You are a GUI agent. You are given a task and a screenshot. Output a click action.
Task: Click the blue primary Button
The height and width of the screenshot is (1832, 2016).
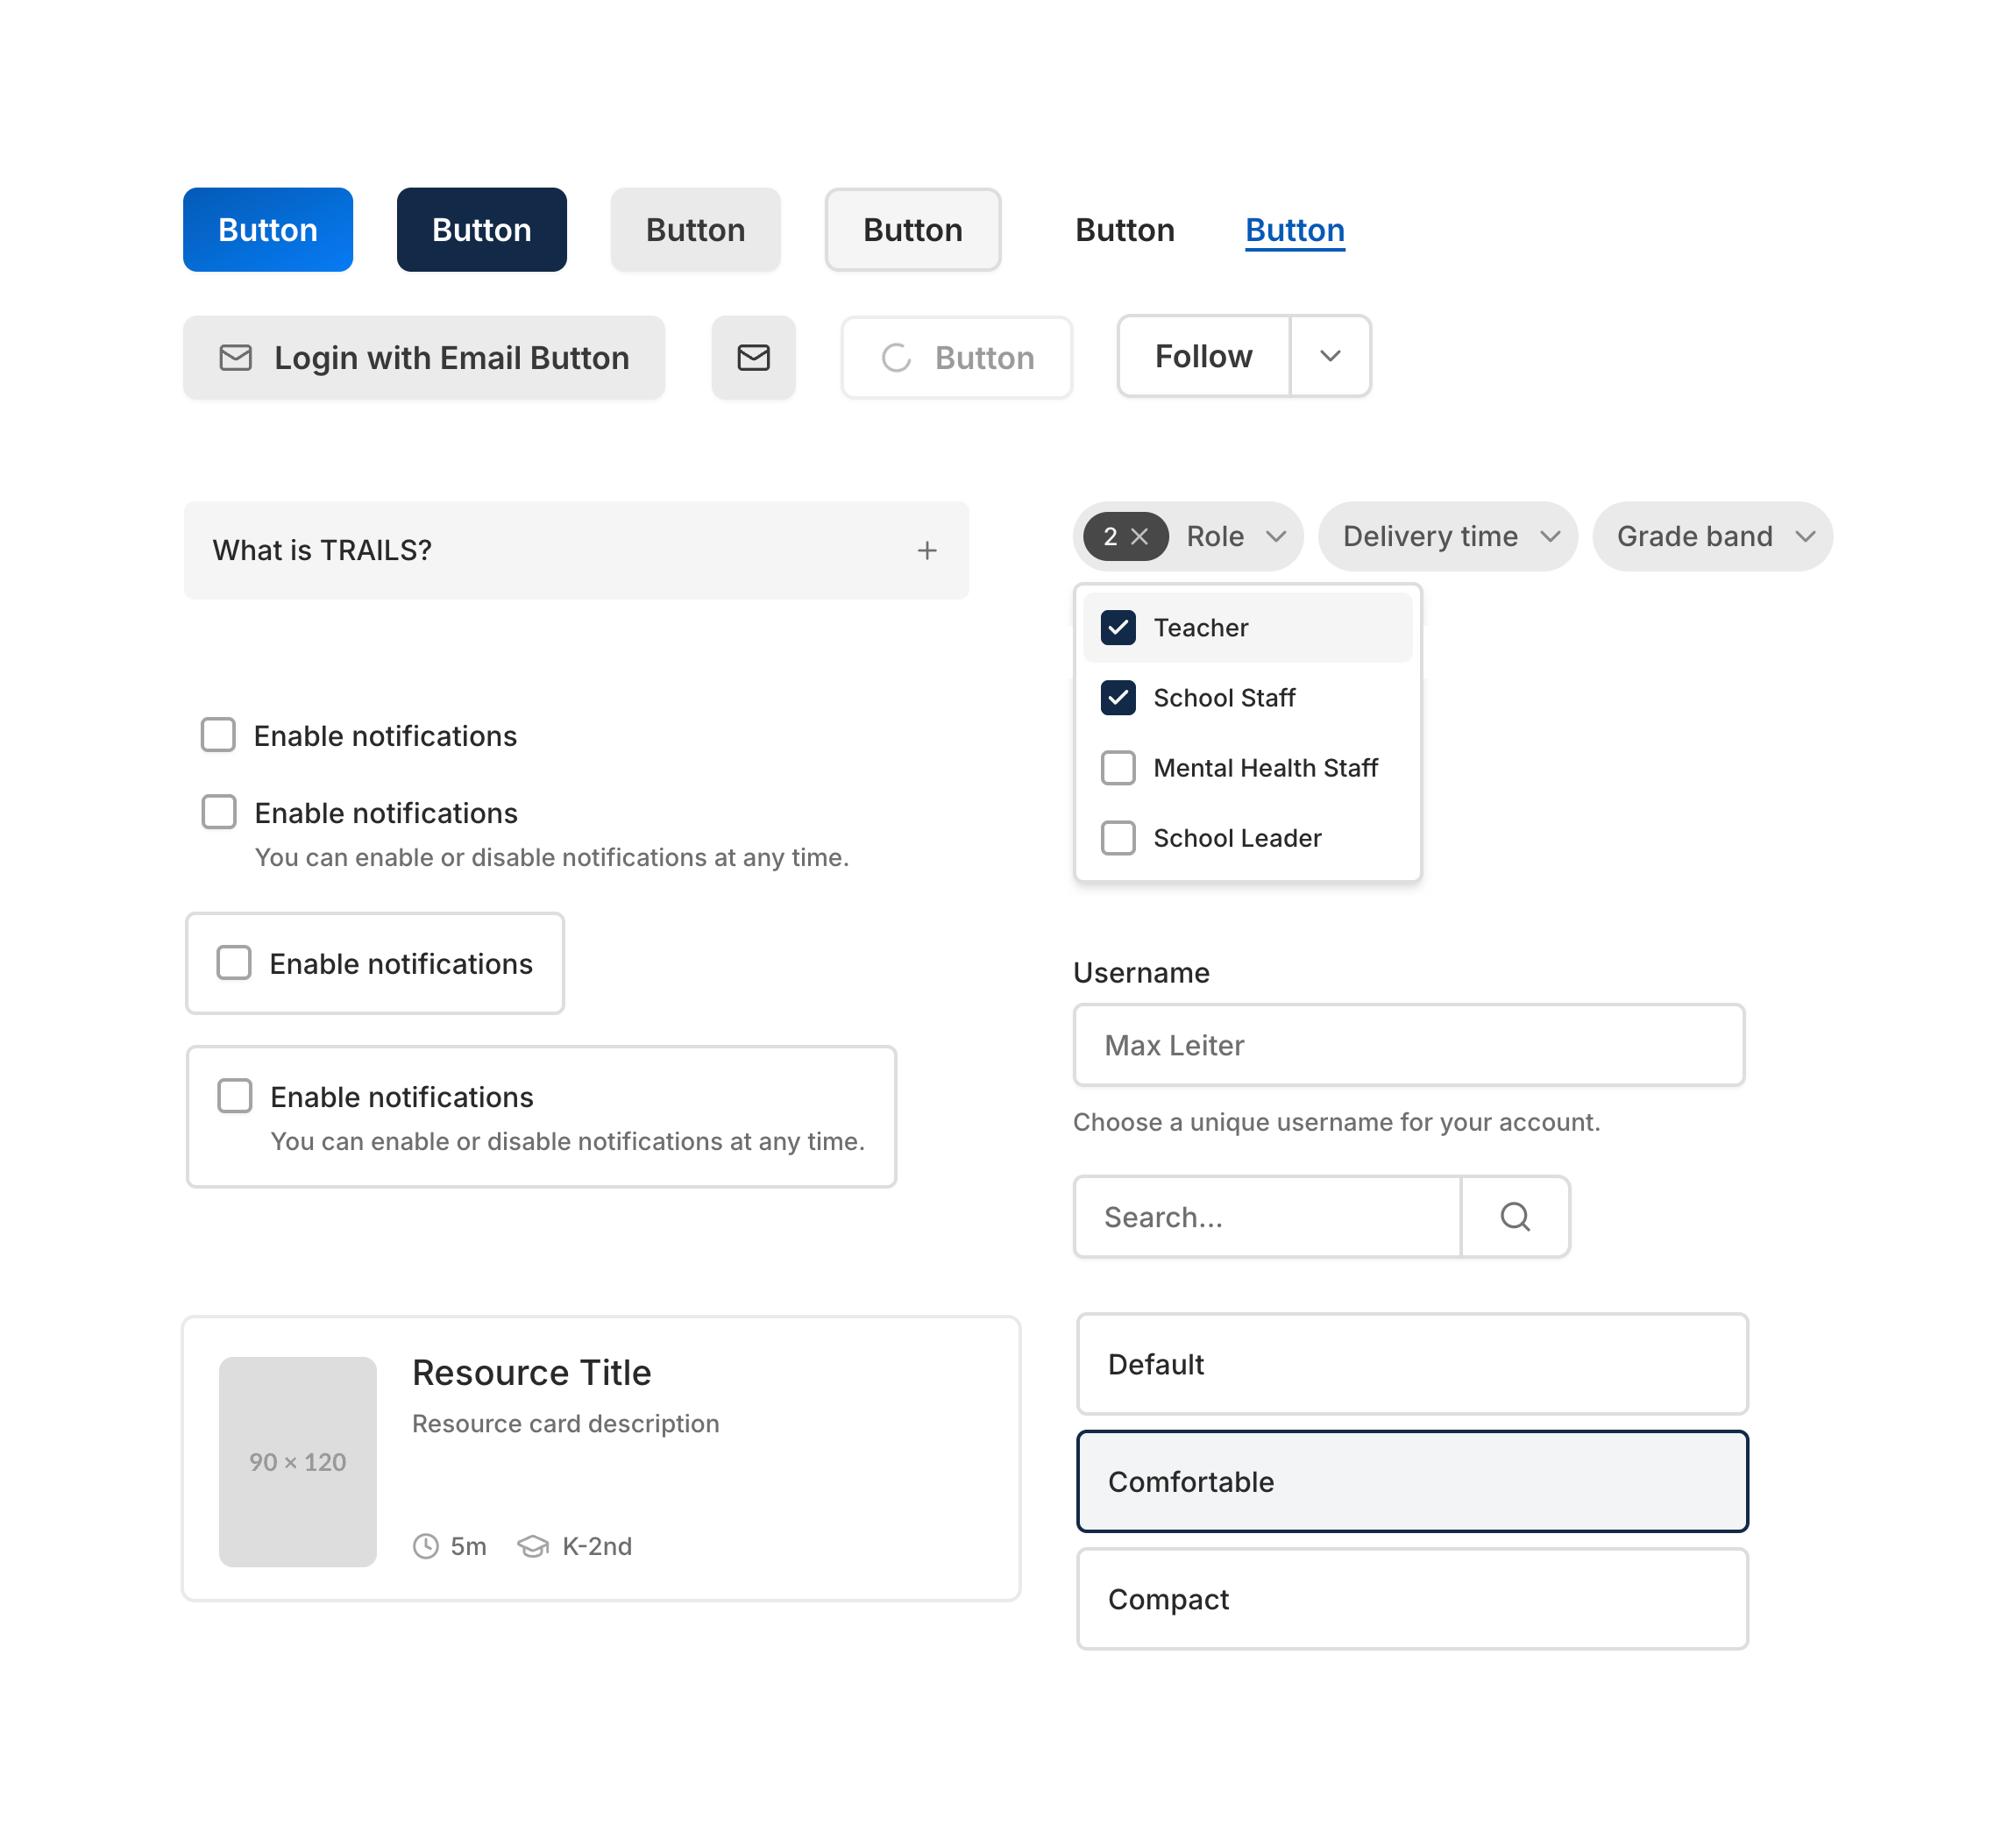(268, 229)
